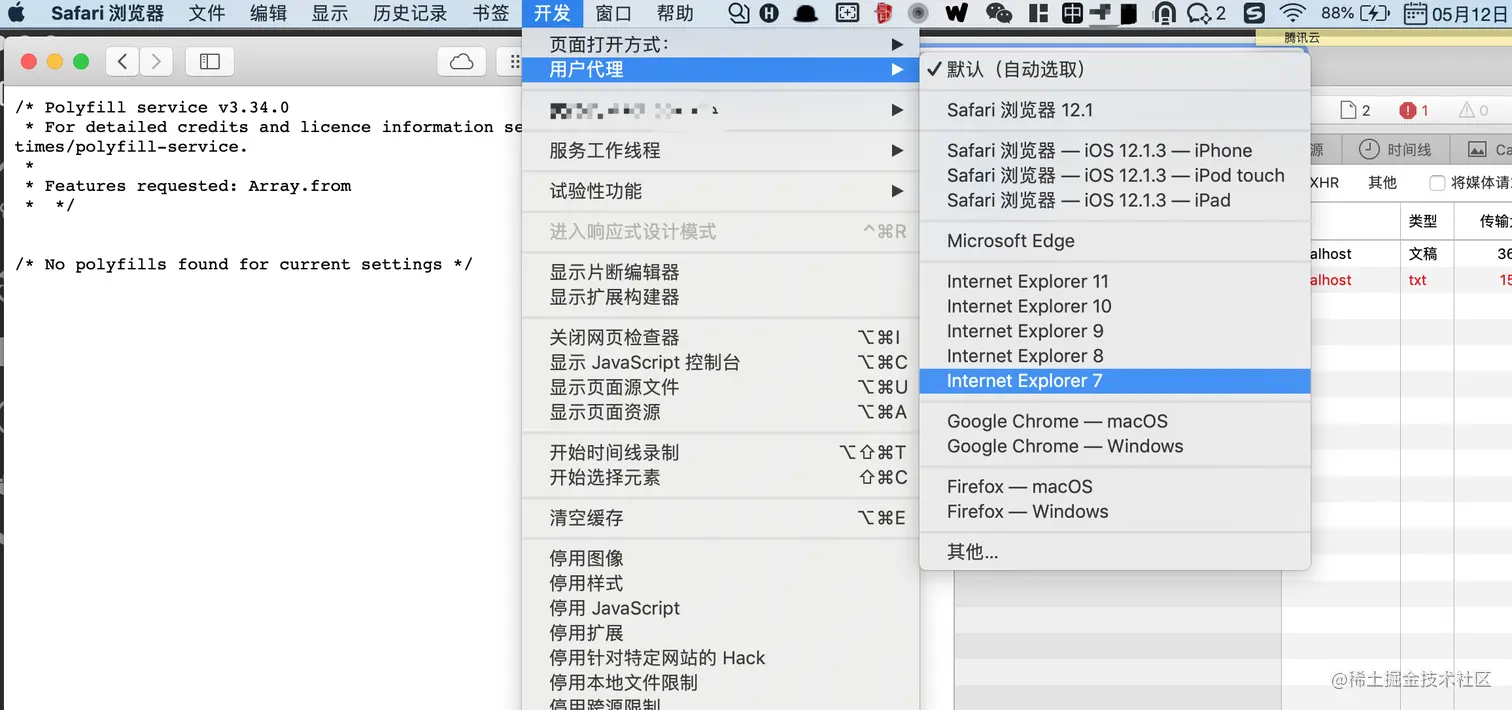Select 开始选择元素
The width and height of the screenshot is (1512, 710).
(x=720, y=477)
